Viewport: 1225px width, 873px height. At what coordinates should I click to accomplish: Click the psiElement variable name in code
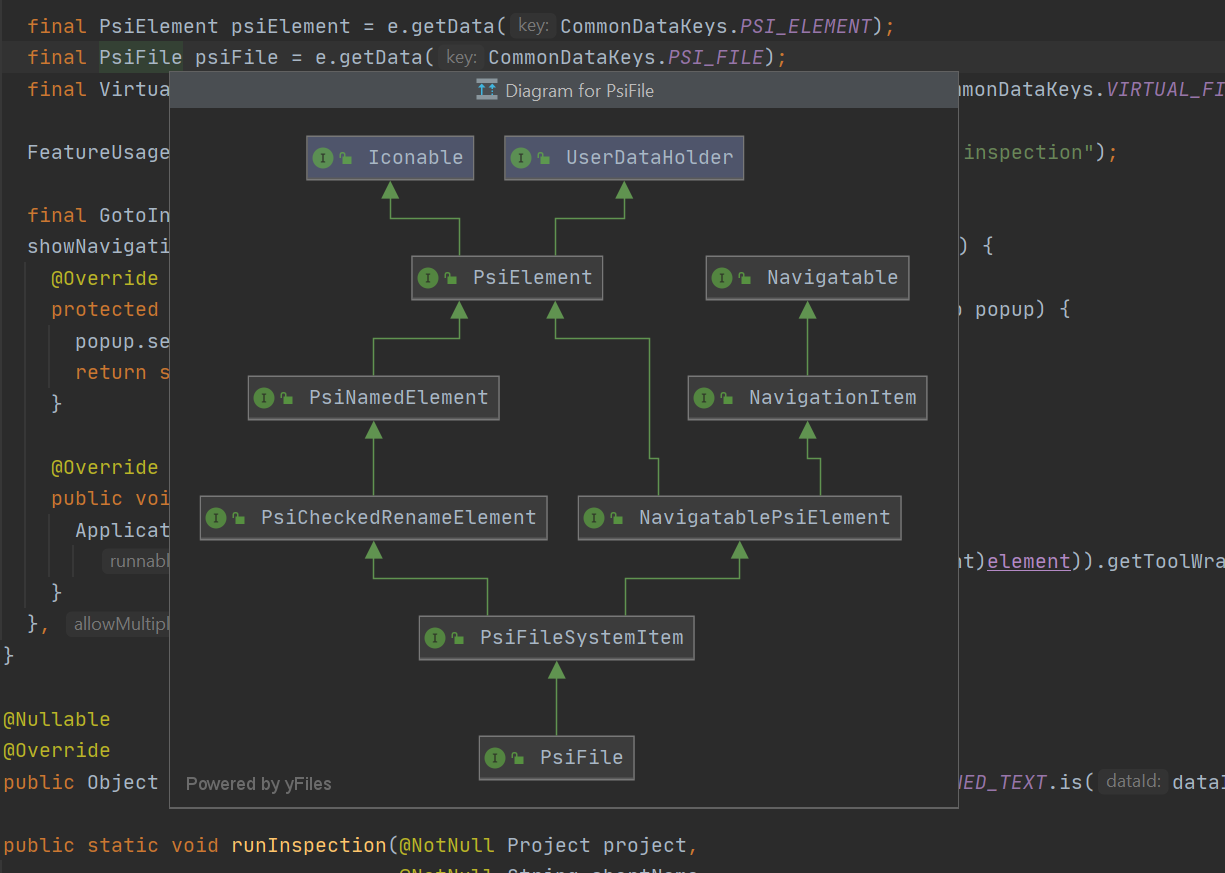pos(291,26)
